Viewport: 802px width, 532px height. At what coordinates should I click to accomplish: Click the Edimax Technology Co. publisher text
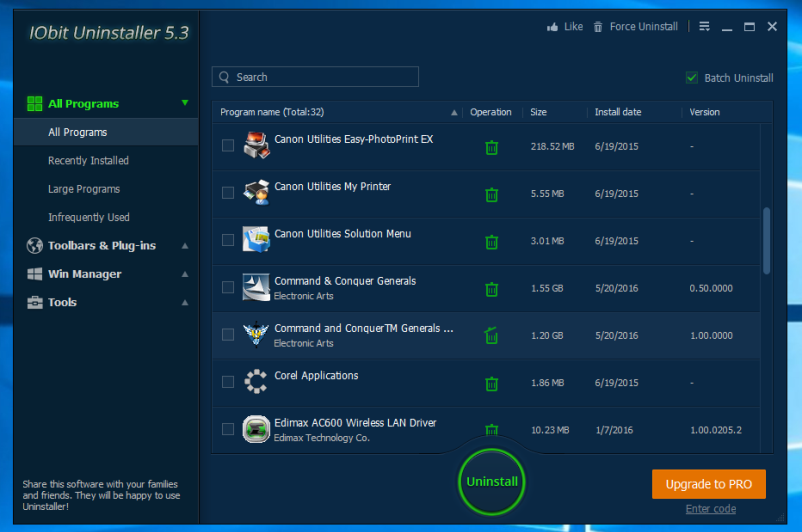click(x=322, y=438)
